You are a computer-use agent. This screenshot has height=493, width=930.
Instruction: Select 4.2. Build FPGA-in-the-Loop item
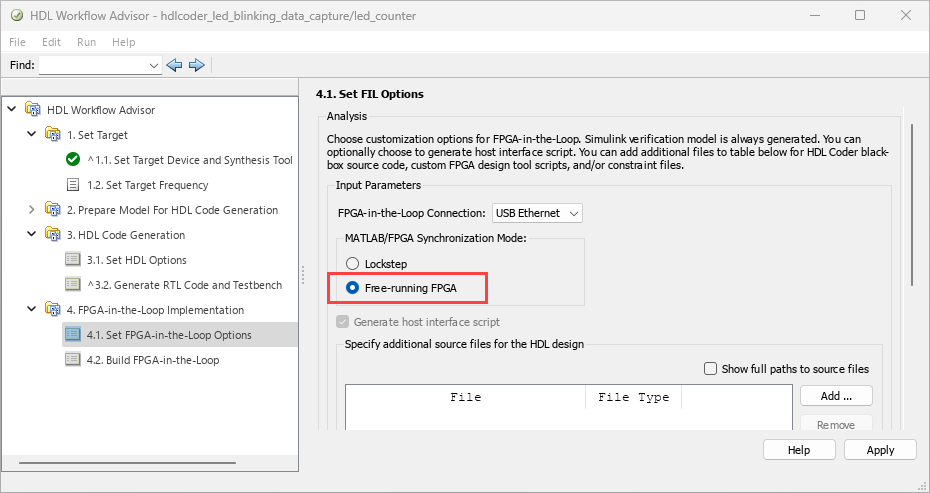[x=153, y=360]
